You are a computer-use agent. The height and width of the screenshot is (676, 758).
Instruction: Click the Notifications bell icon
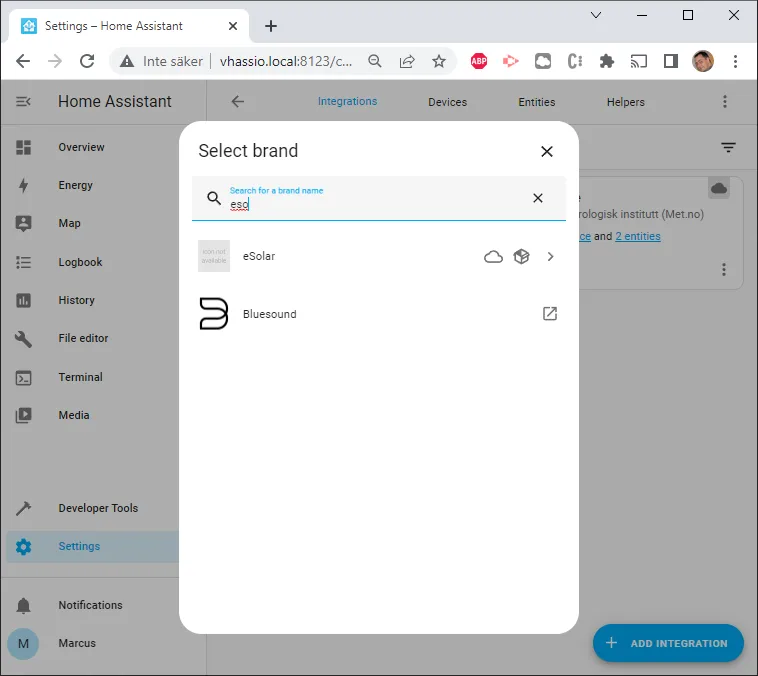23,605
